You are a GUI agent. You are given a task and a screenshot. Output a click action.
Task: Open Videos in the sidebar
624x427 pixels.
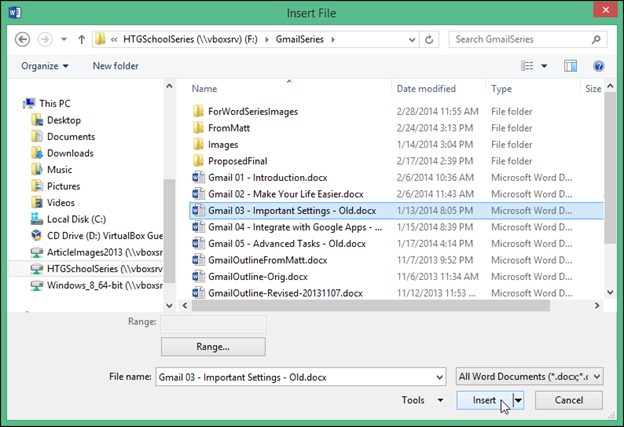(x=53, y=203)
